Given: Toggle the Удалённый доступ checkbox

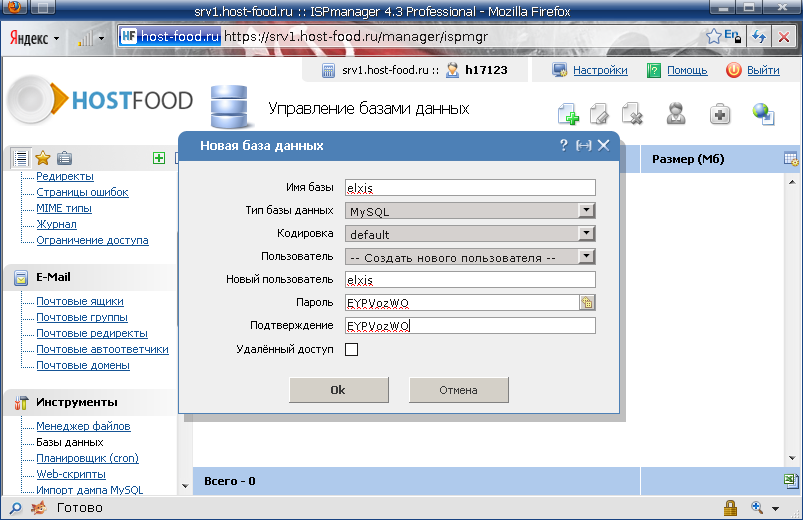Looking at the screenshot, I should pos(351,349).
